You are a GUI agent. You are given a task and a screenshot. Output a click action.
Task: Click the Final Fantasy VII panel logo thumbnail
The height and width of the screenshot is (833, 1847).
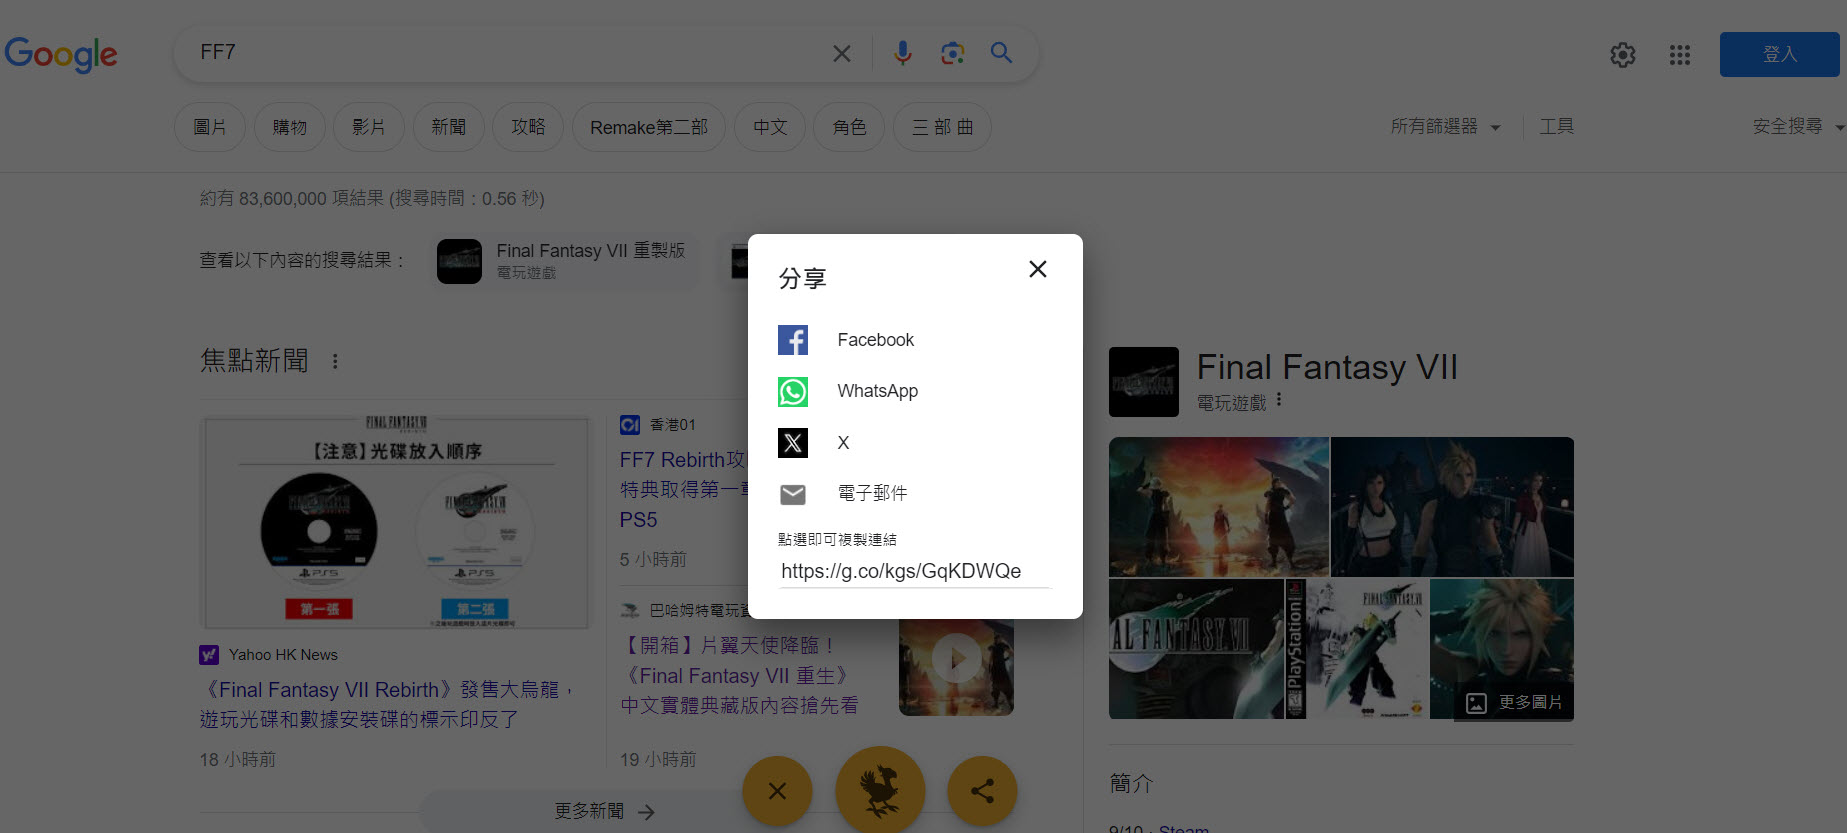[1144, 382]
